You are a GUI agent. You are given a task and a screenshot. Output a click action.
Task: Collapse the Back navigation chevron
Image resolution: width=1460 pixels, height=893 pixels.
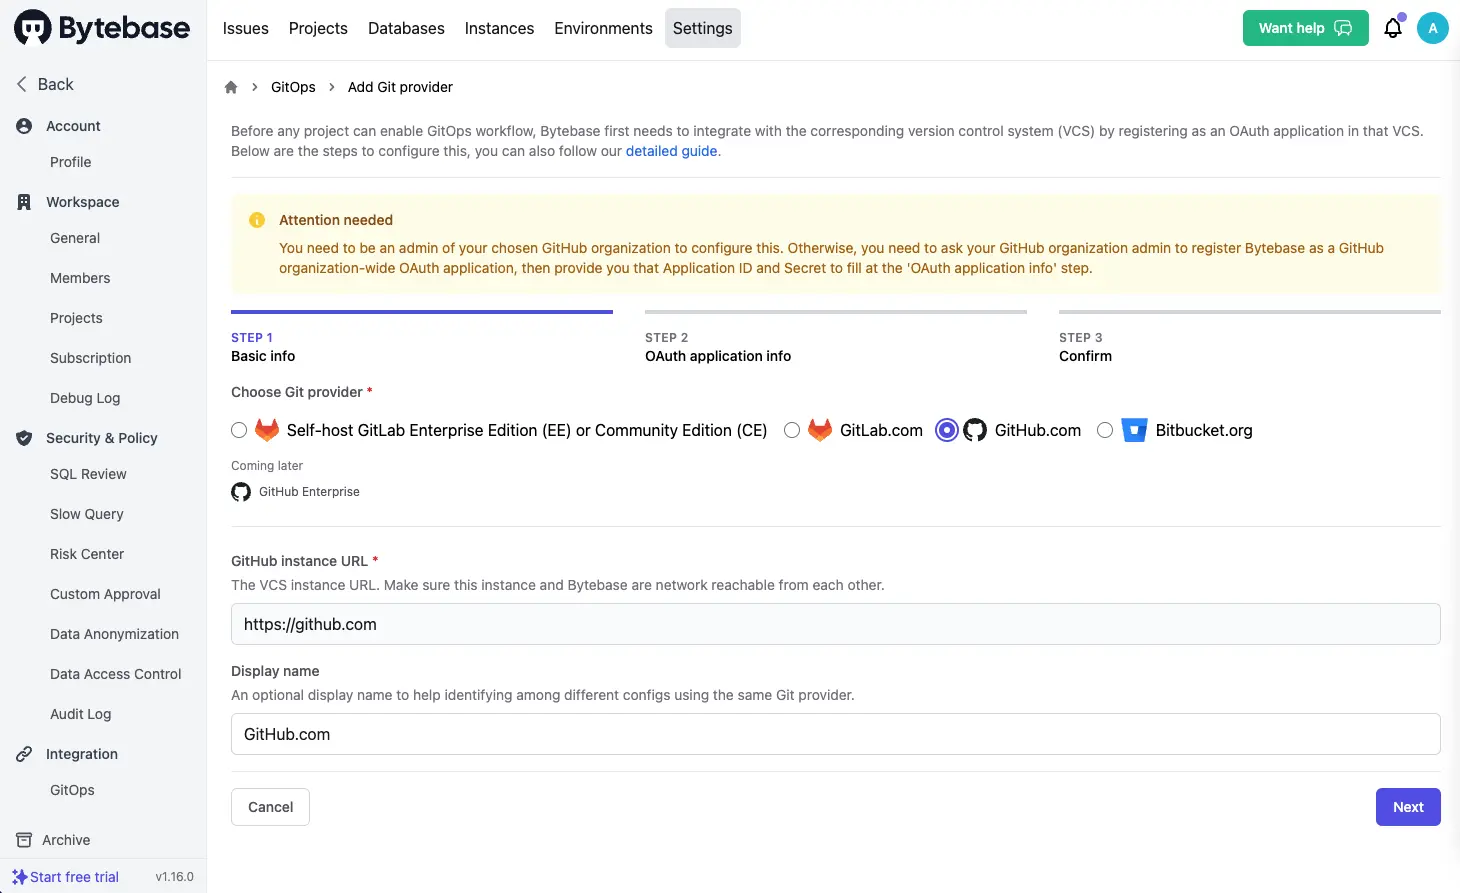[20, 84]
